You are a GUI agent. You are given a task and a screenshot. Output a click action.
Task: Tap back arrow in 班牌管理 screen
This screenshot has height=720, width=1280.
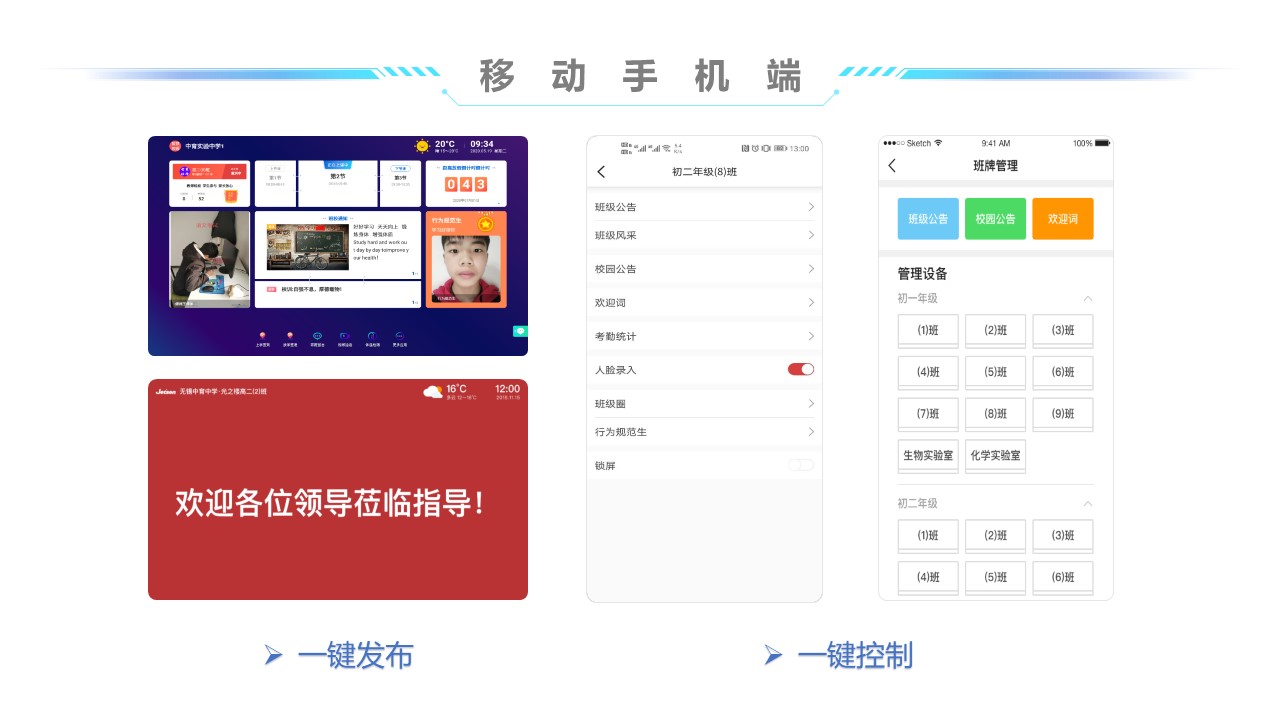pyautogui.click(x=892, y=166)
